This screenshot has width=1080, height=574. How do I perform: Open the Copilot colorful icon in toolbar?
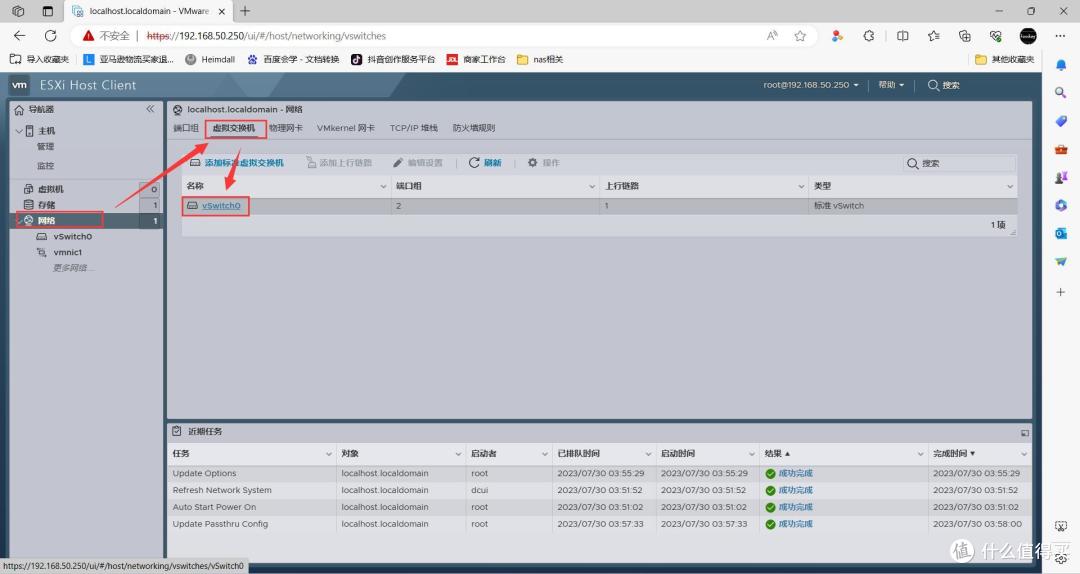point(837,36)
